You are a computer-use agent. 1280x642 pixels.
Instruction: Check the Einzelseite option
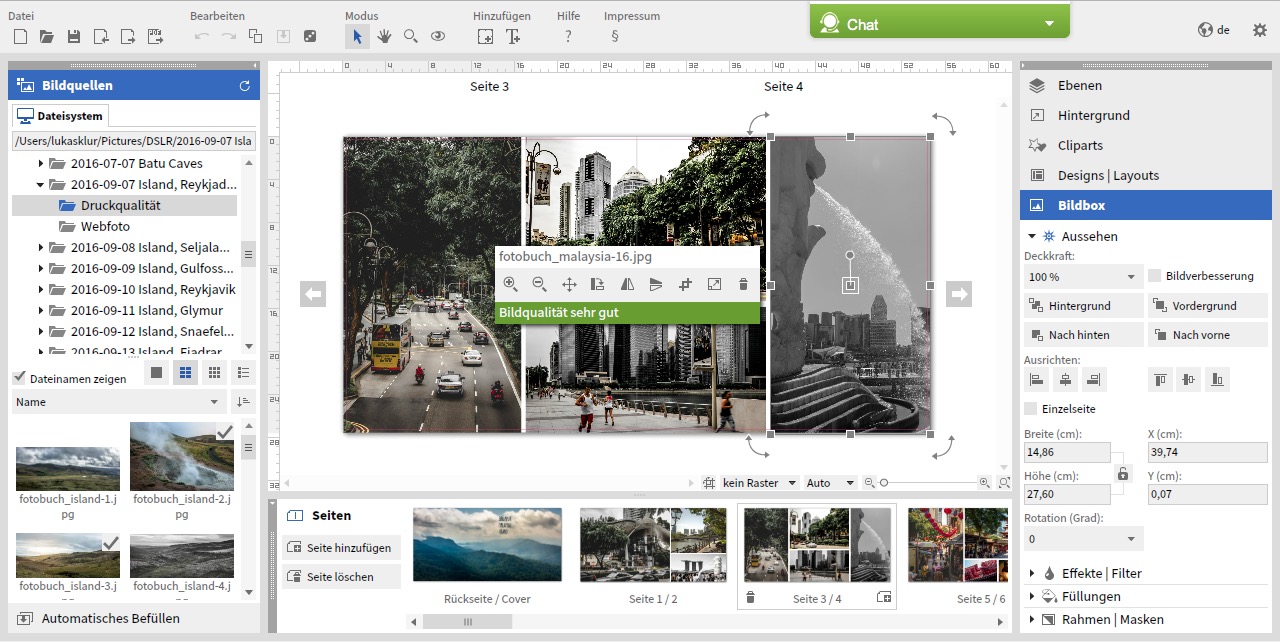[x=1031, y=409]
